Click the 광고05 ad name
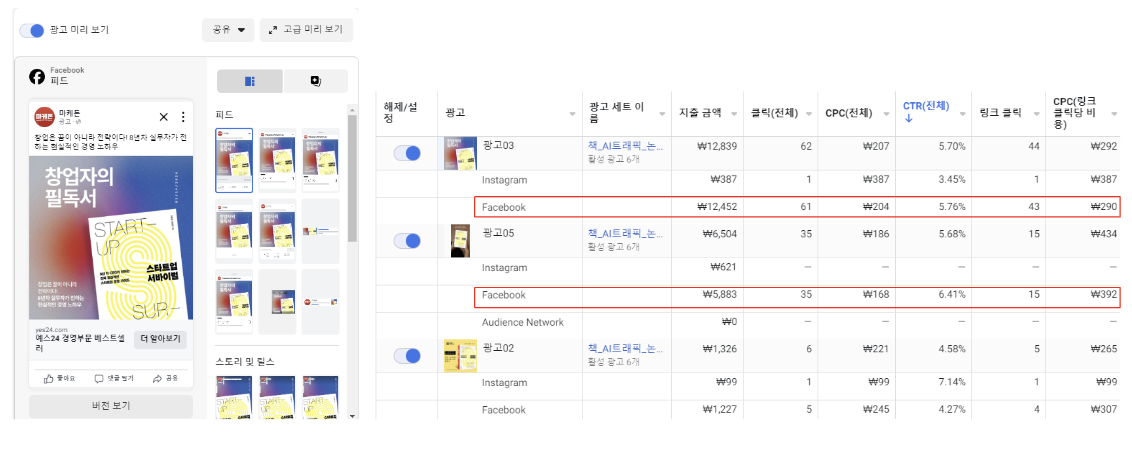This screenshot has height=455, width=1132. click(x=497, y=233)
